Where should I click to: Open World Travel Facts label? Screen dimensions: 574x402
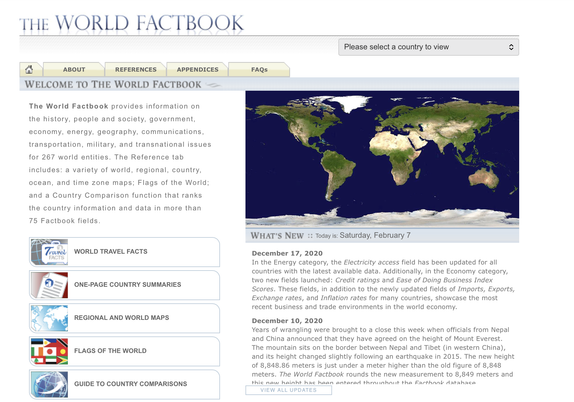click(x=111, y=252)
